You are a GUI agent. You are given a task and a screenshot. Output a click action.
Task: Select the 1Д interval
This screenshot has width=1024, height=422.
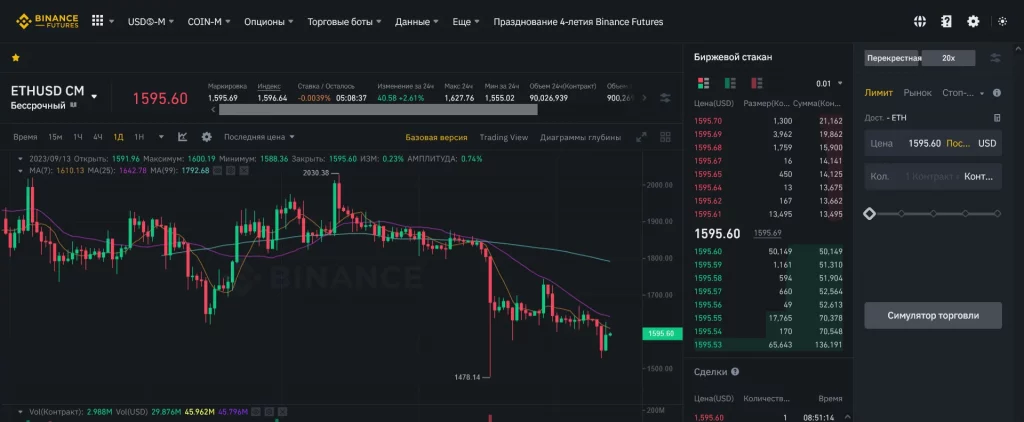tap(118, 137)
